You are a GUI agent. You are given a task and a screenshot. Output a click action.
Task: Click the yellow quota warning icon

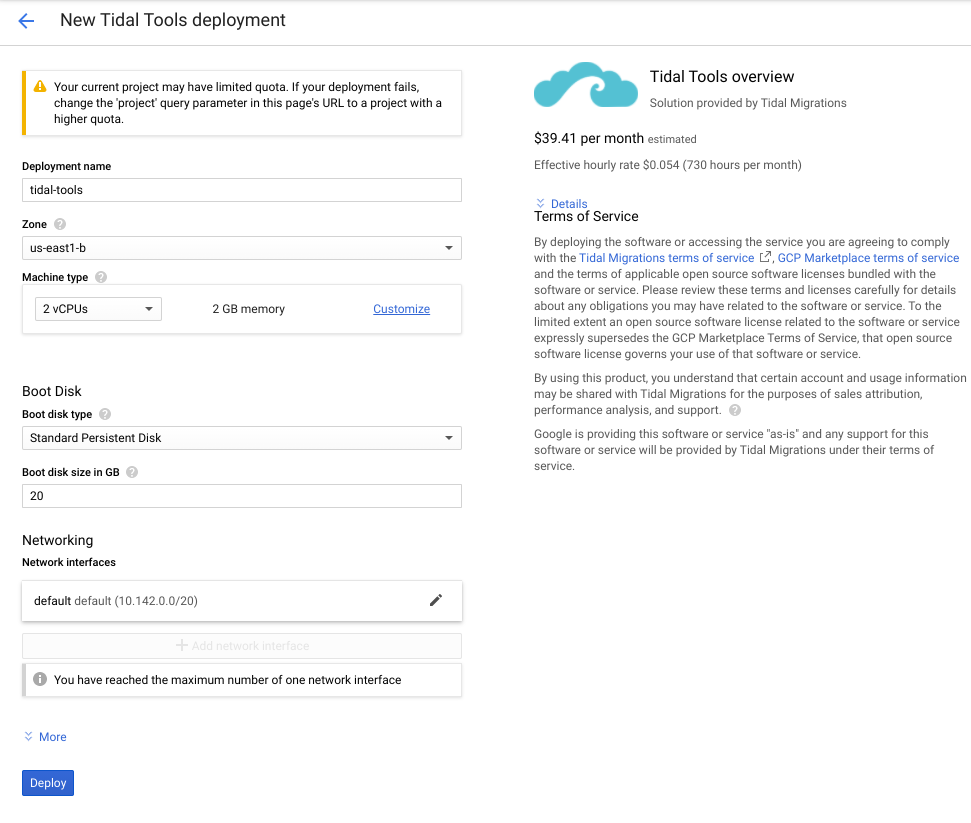click(x=40, y=87)
